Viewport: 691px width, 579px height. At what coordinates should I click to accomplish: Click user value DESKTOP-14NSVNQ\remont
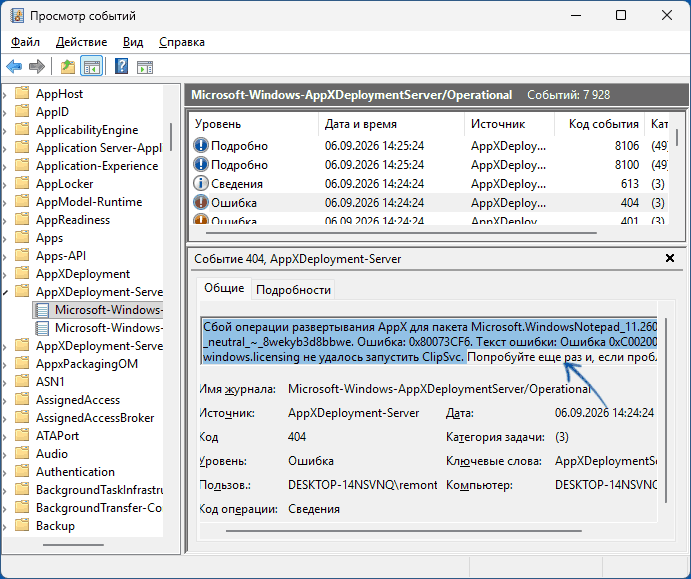(x=363, y=485)
